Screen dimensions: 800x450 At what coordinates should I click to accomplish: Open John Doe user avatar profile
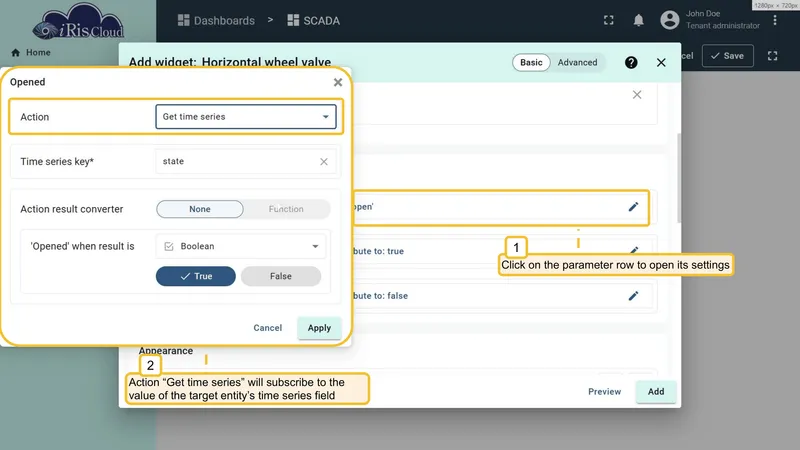coord(669,20)
